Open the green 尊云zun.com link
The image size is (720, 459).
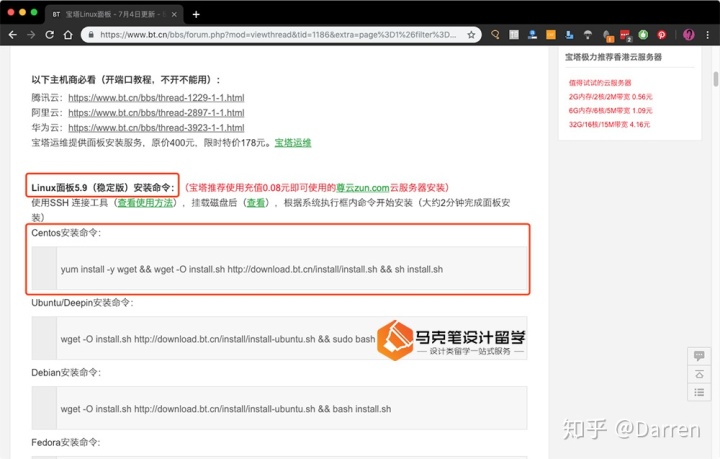(x=363, y=188)
